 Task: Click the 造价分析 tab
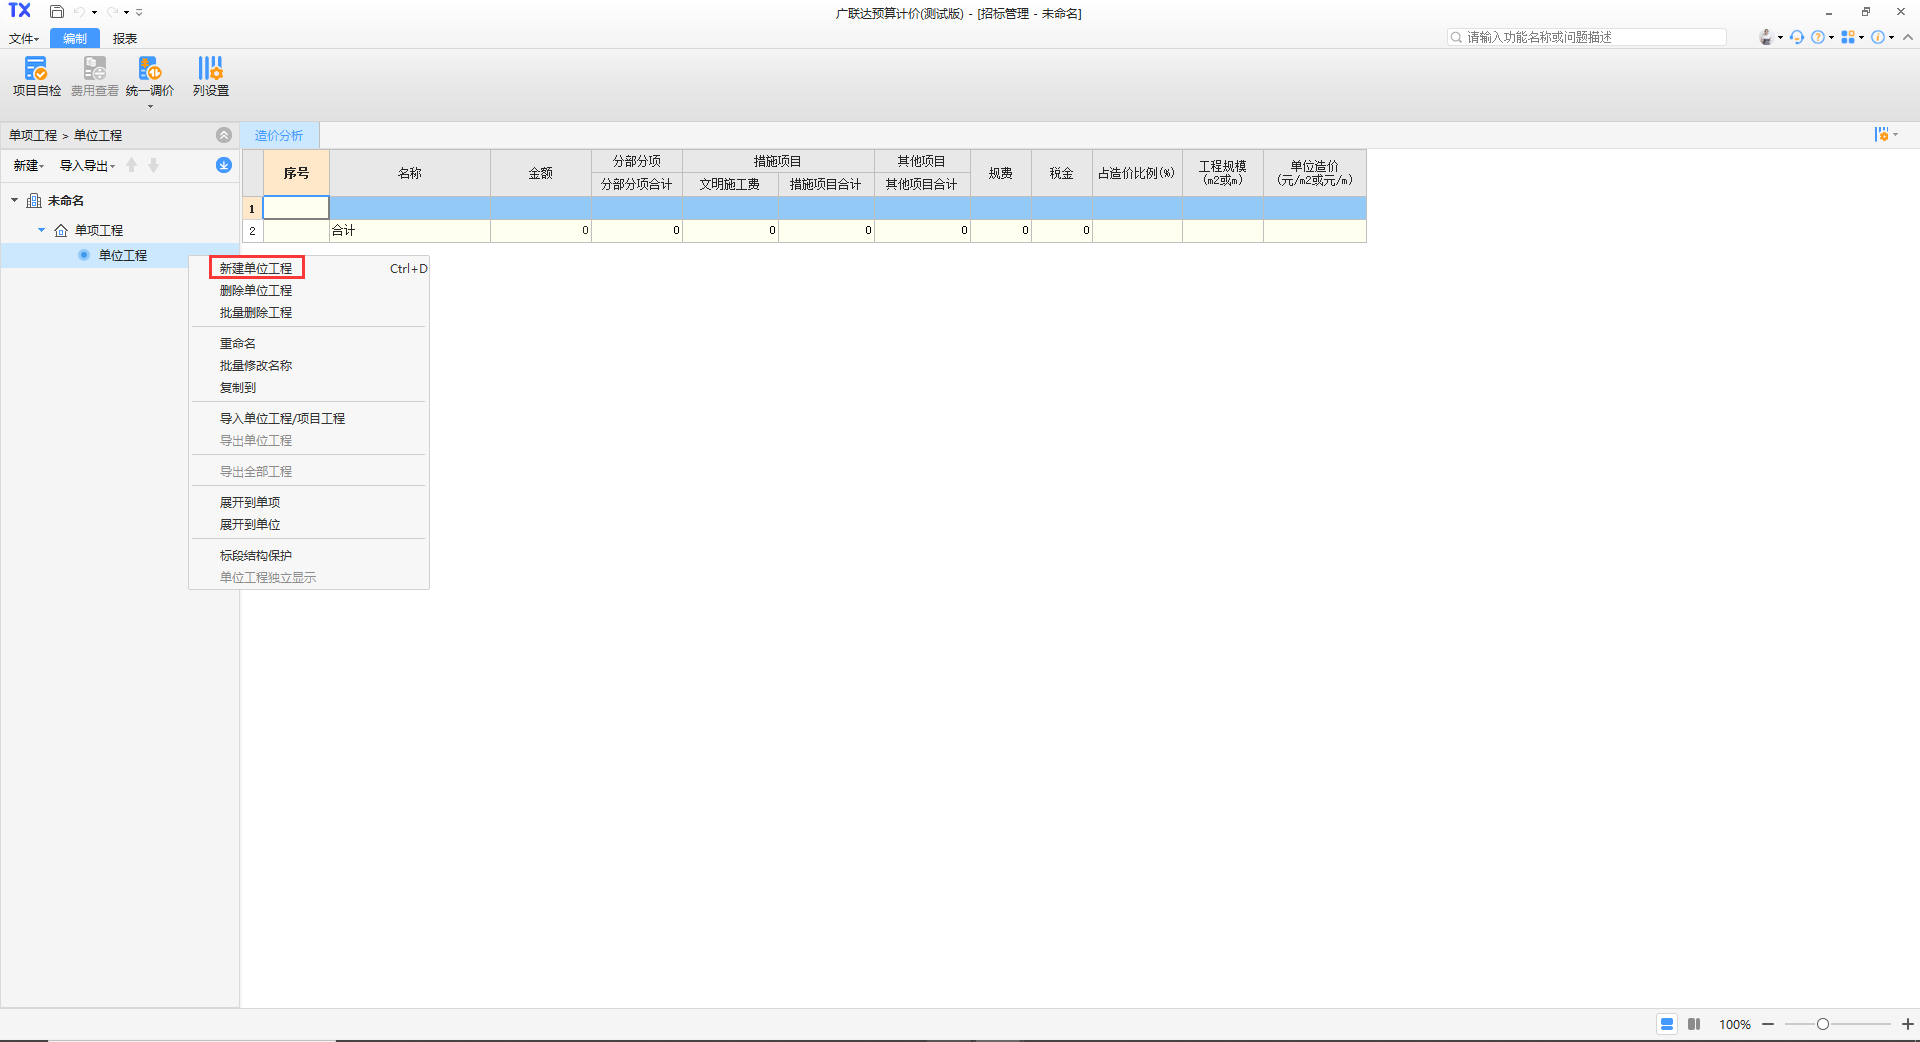[279, 136]
